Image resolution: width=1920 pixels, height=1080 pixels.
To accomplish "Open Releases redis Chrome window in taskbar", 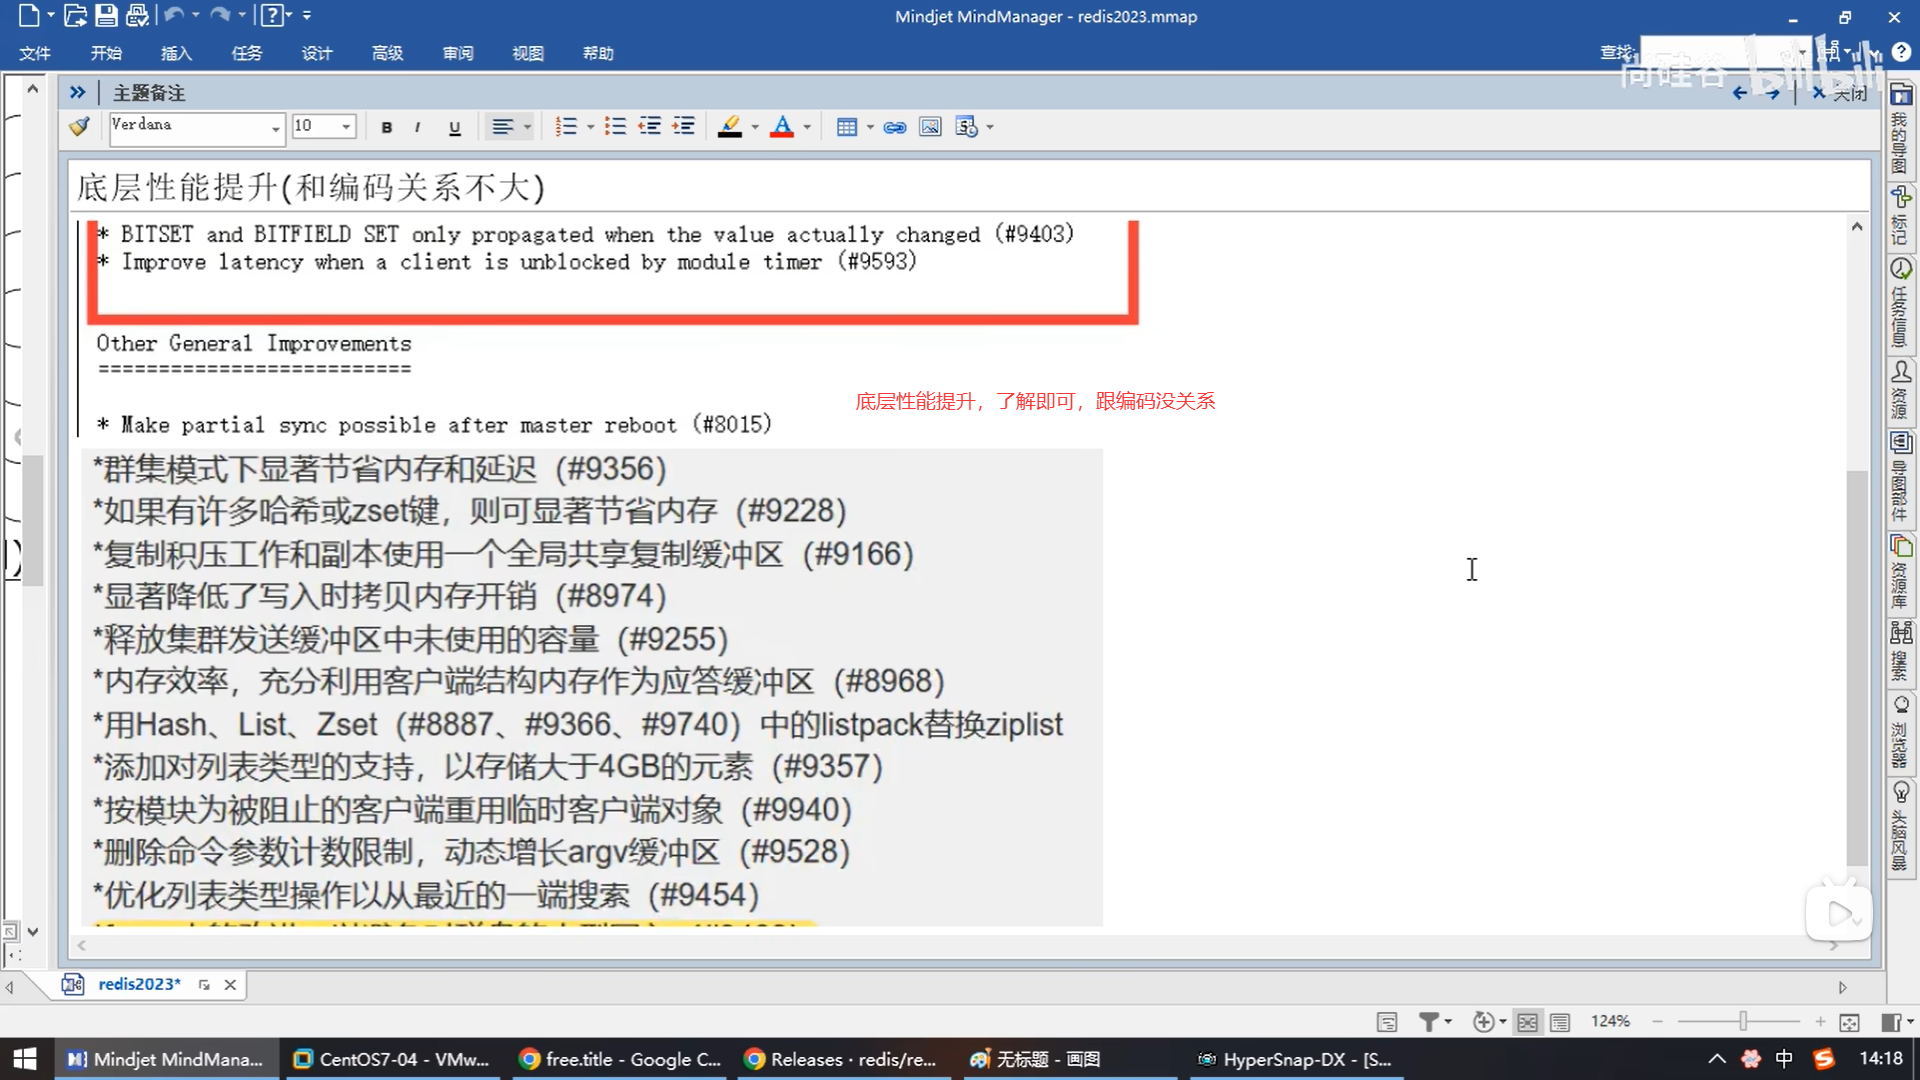I will (x=841, y=1059).
